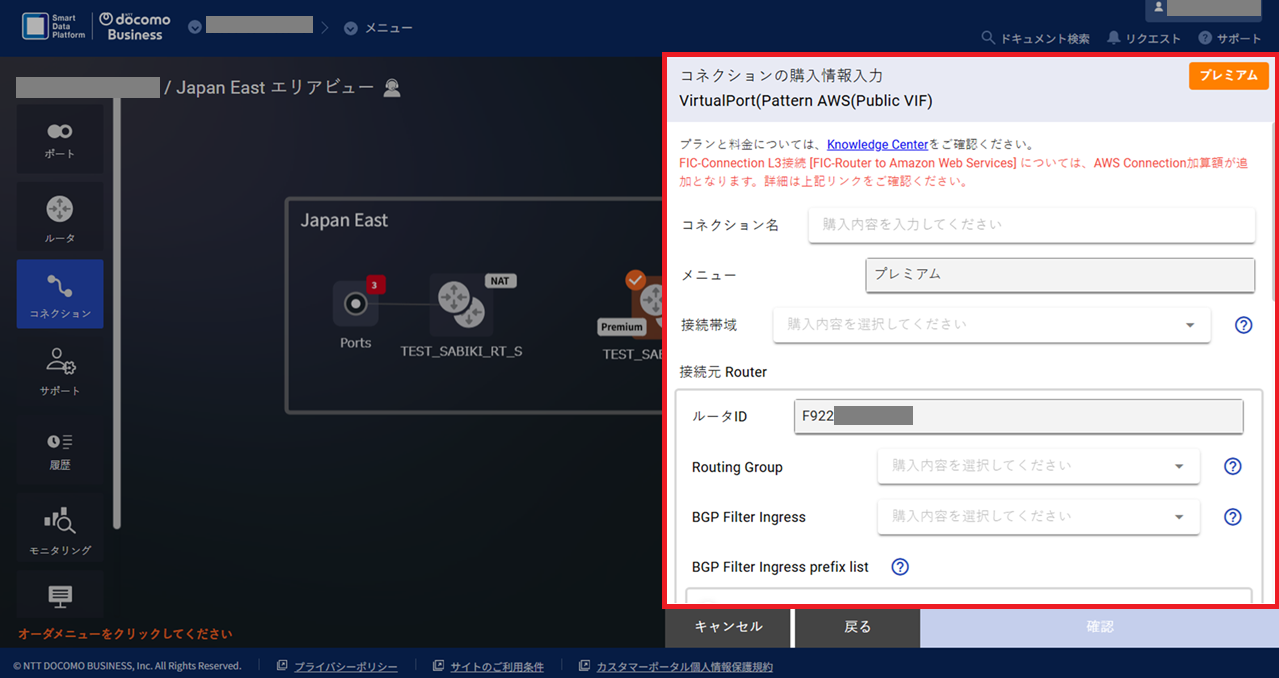
Task: Open the 履歴 (History) sidebar icon
Action: [59, 449]
